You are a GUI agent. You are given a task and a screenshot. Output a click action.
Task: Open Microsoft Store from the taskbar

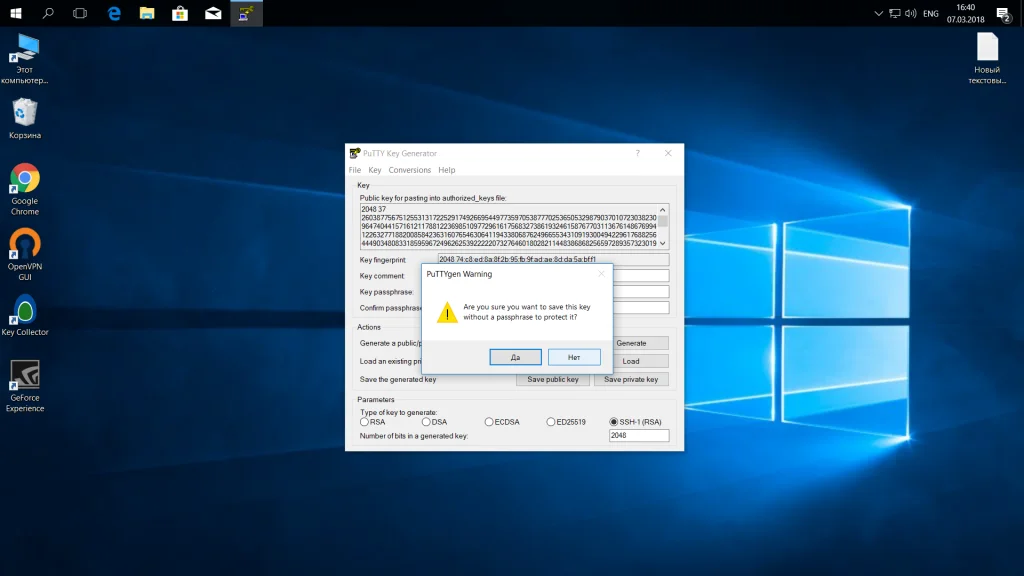tap(180, 13)
